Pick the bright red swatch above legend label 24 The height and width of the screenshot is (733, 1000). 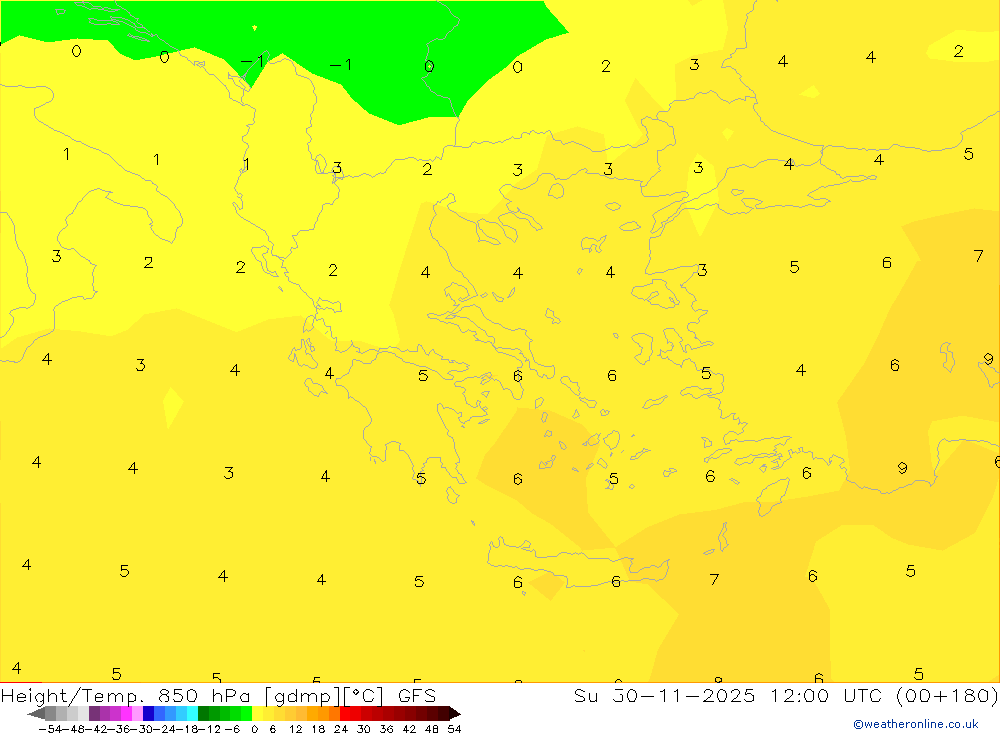click(x=345, y=714)
